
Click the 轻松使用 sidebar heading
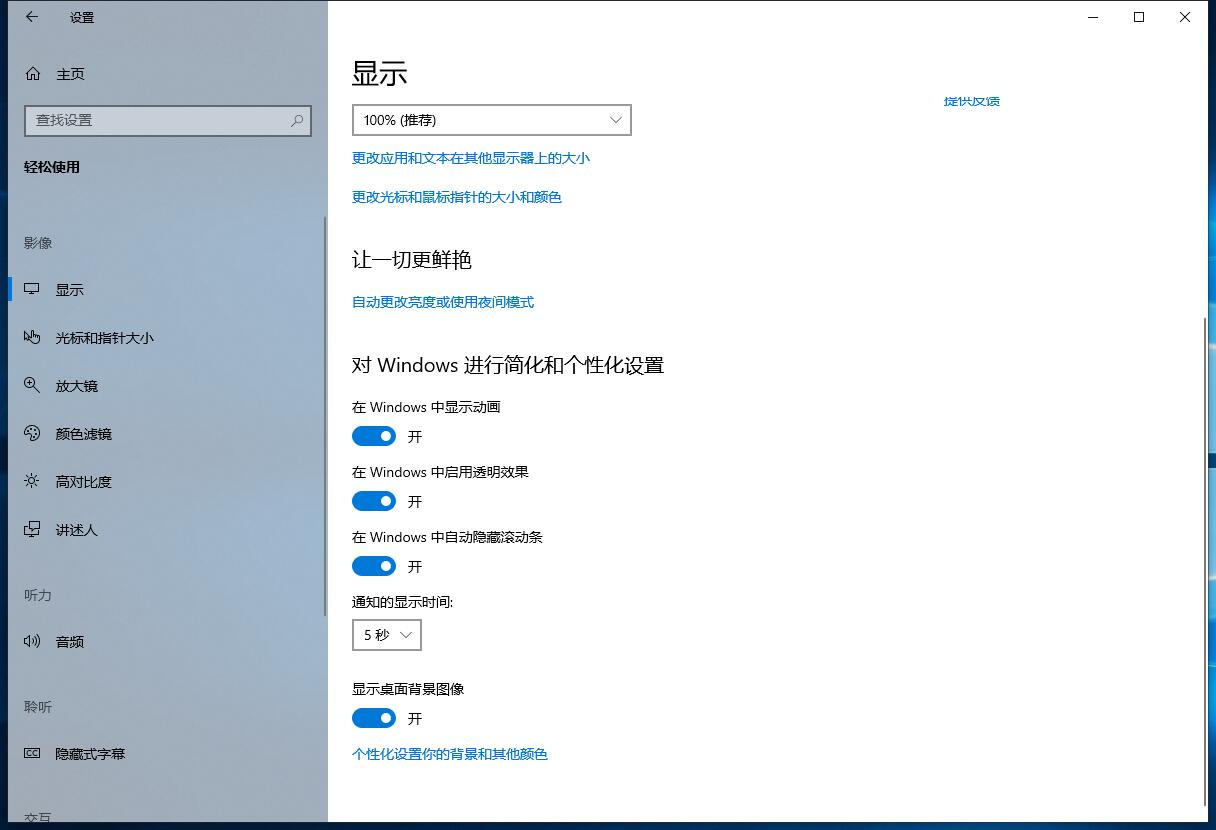[x=52, y=167]
